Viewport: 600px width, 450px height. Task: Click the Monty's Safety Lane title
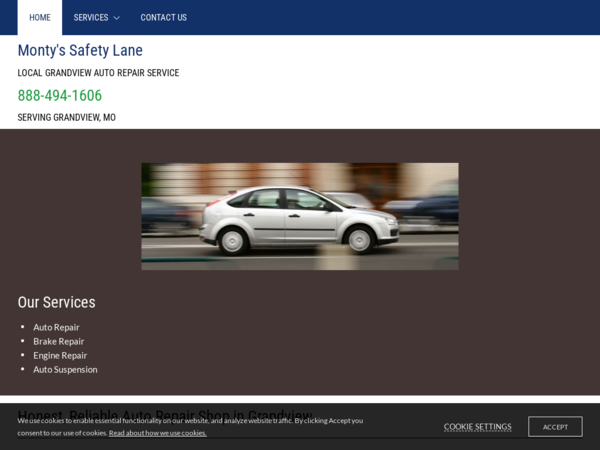[80, 51]
